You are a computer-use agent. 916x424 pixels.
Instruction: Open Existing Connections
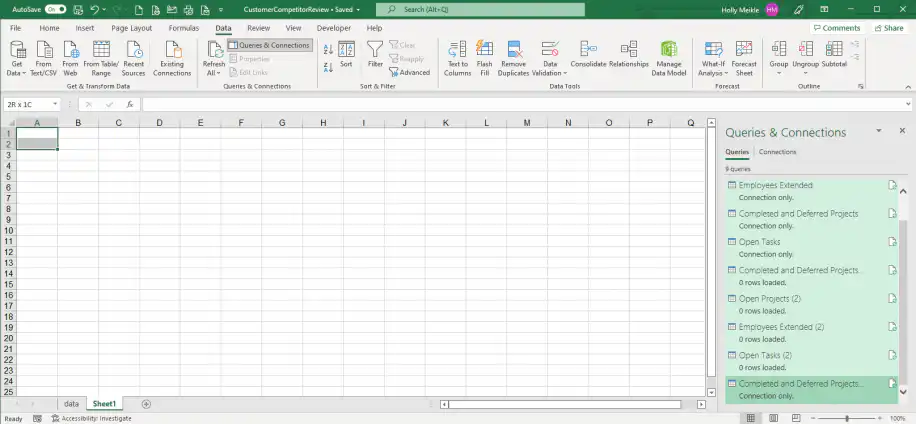click(x=172, y=59)
